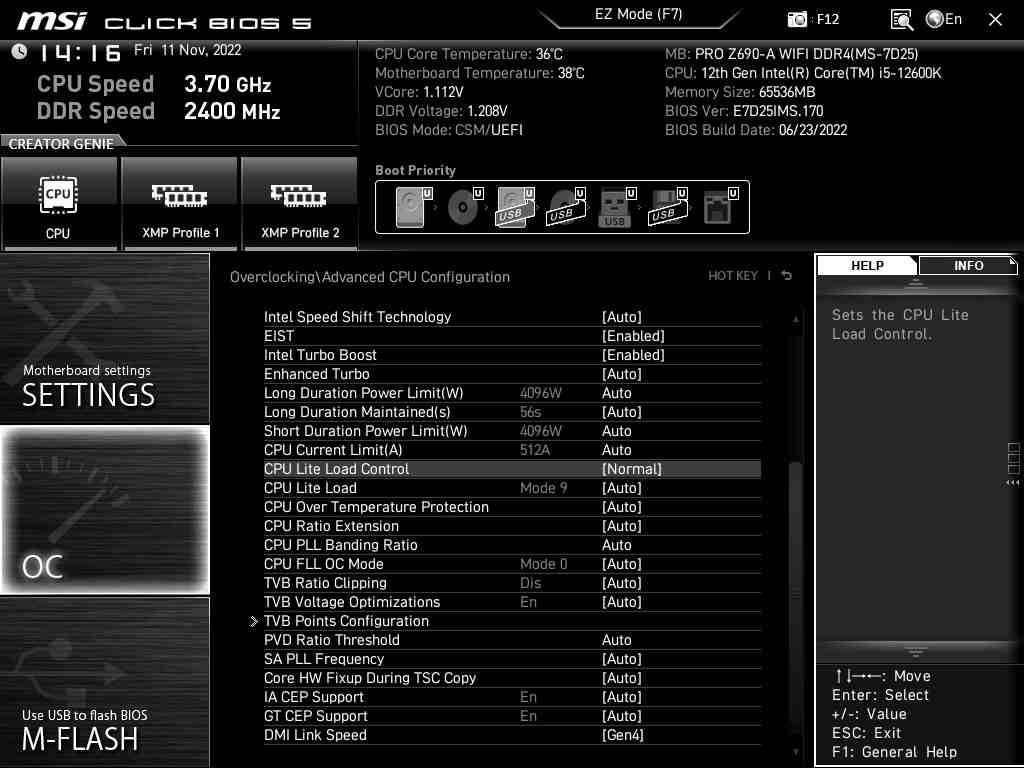
Task: Select the USB key boot device icon
Action: pos(616,207)
